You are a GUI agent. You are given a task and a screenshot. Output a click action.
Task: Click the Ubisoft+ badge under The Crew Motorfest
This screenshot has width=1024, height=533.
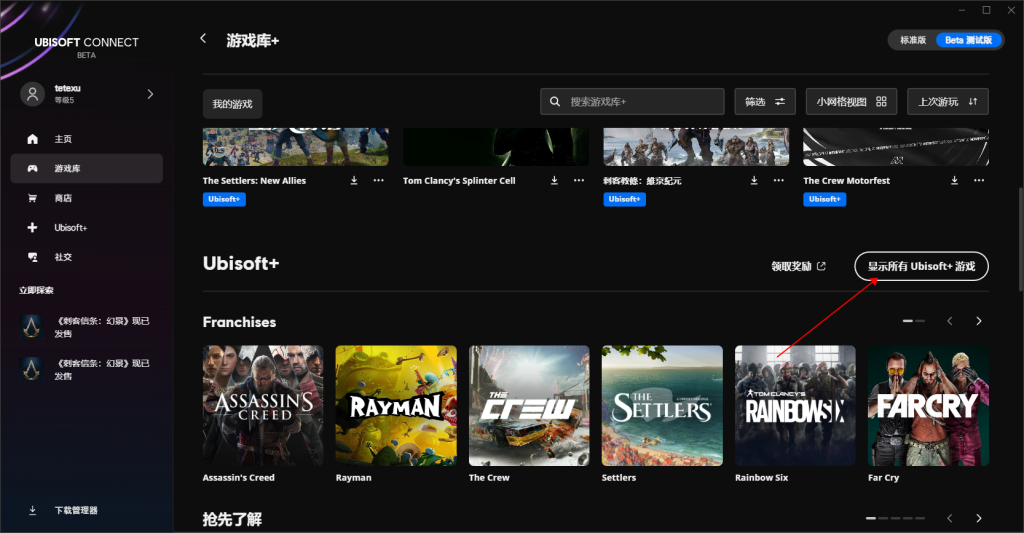824,199
